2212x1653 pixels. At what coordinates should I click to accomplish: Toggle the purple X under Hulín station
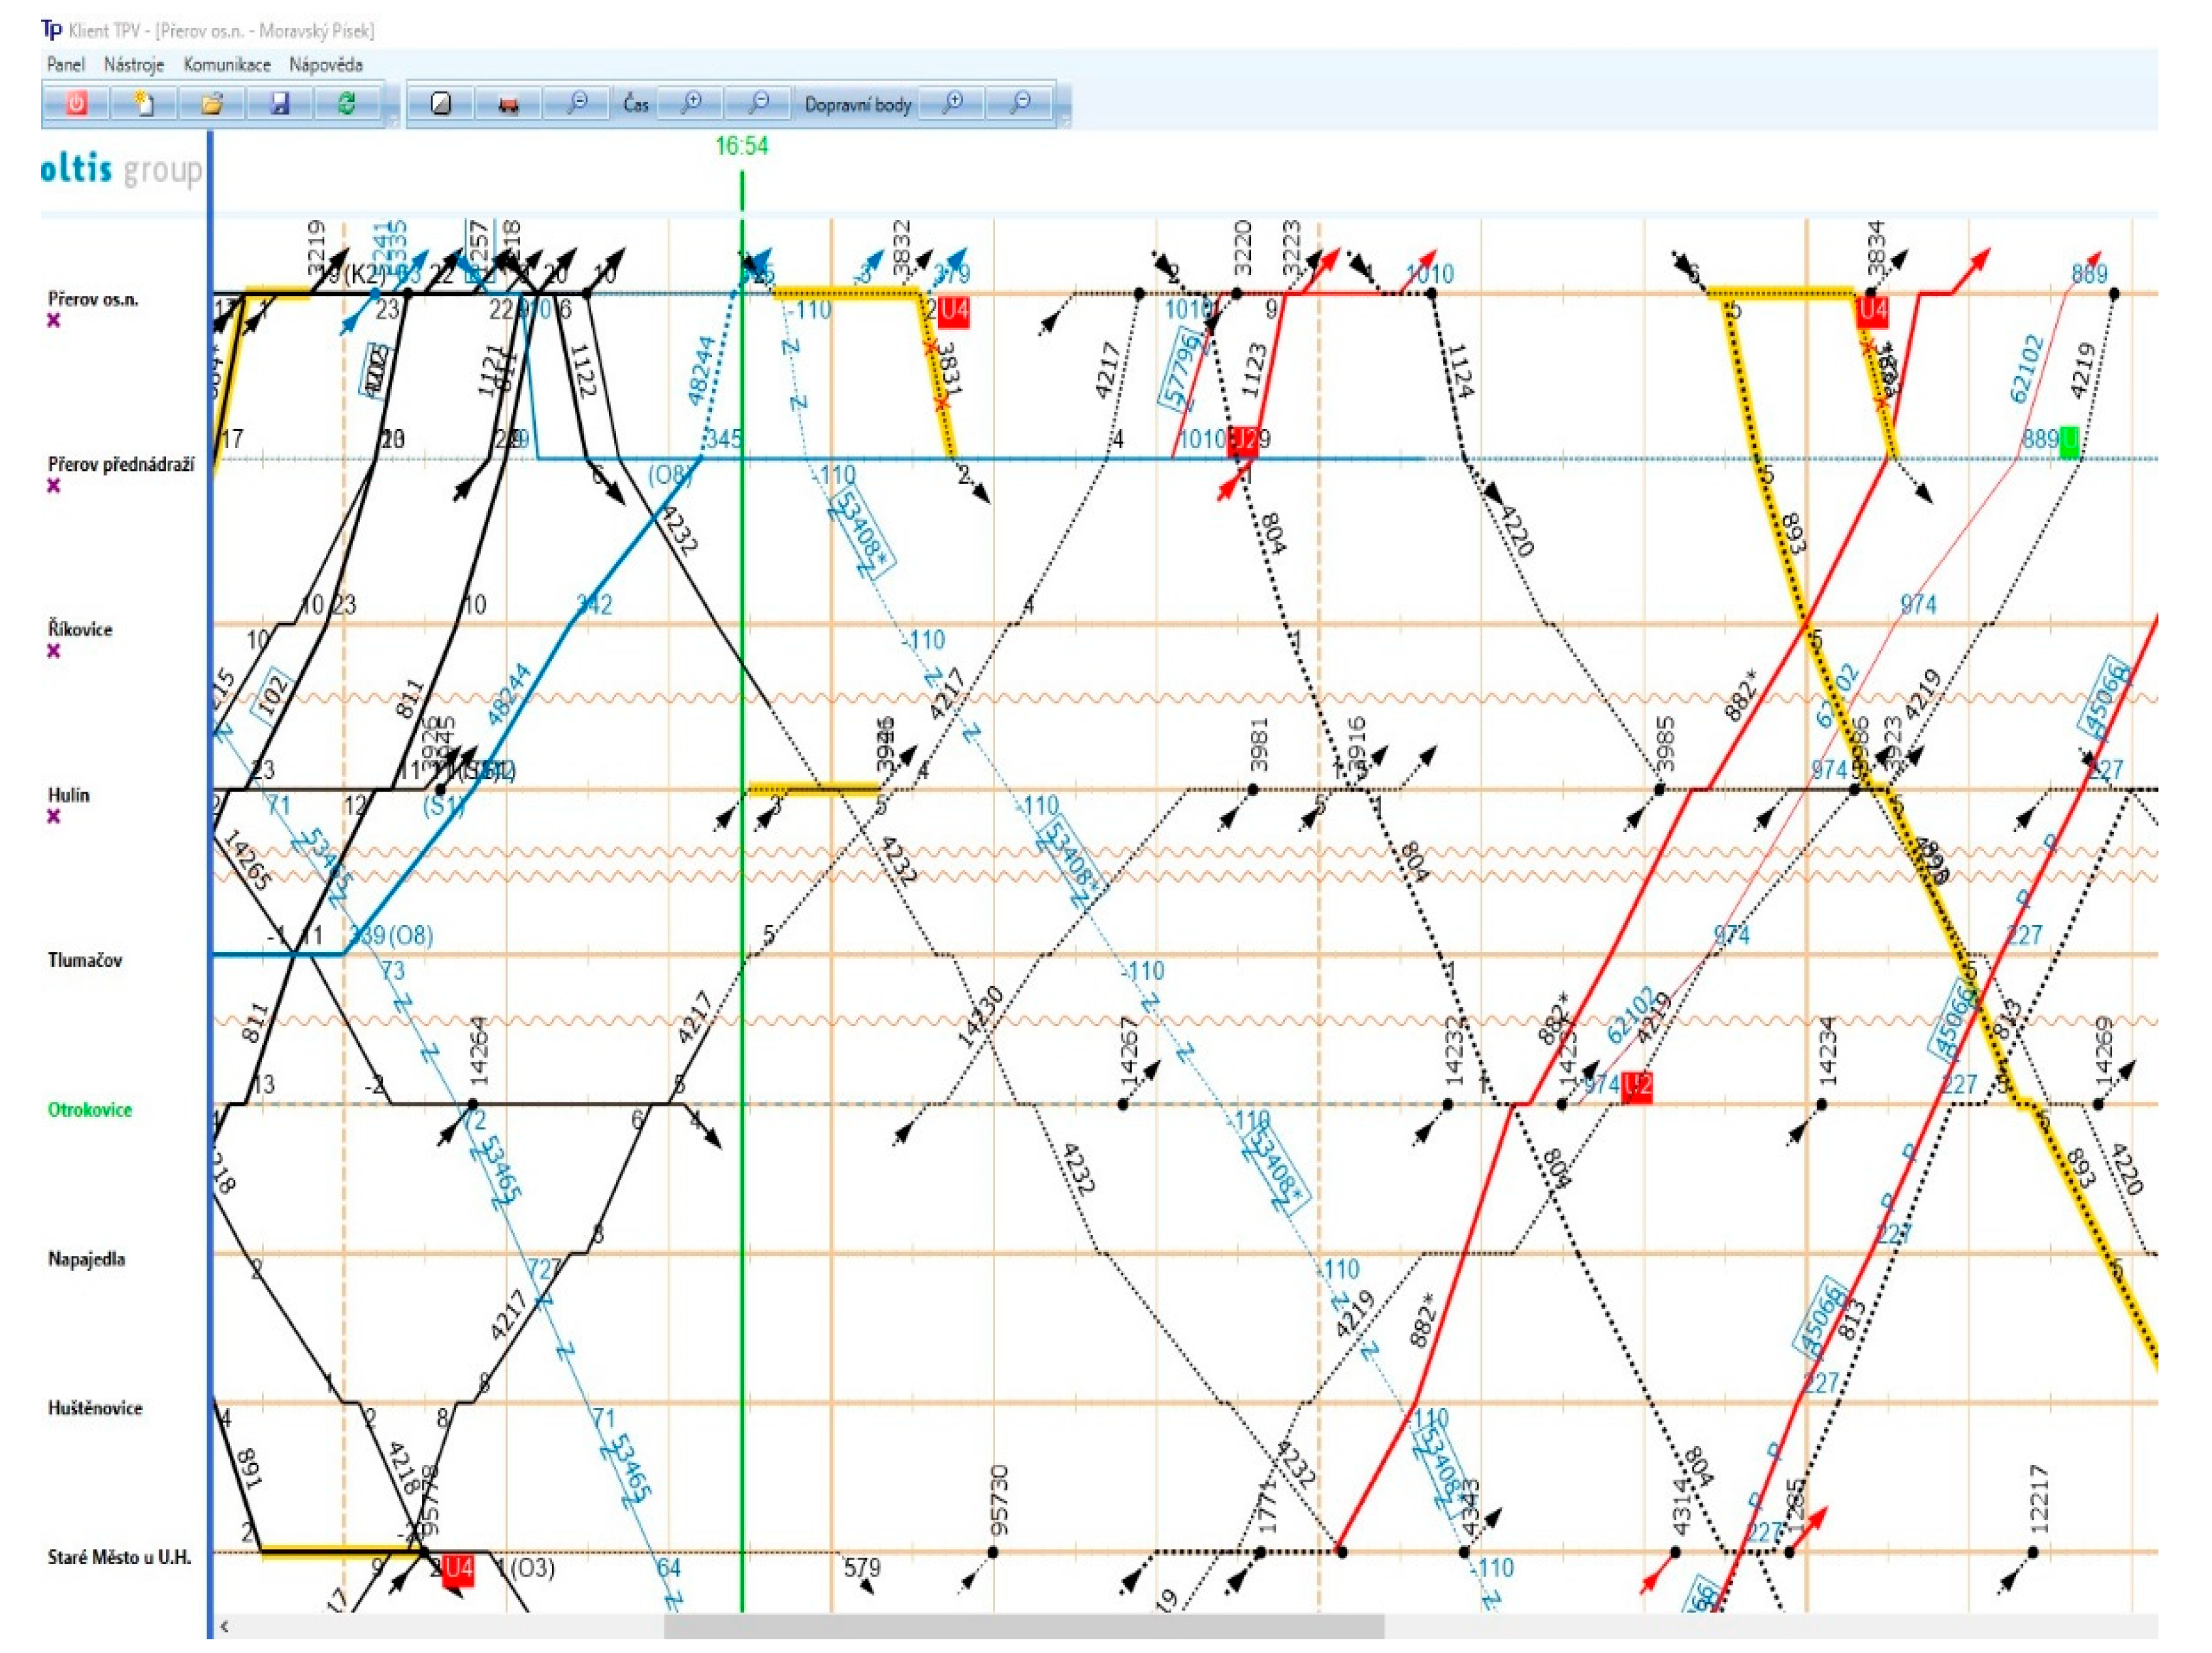pyautogui.click(x=54, y=816)
